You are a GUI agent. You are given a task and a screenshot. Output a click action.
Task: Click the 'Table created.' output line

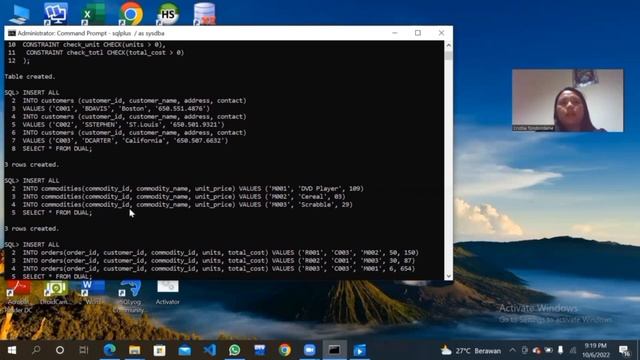pos(30,77)
